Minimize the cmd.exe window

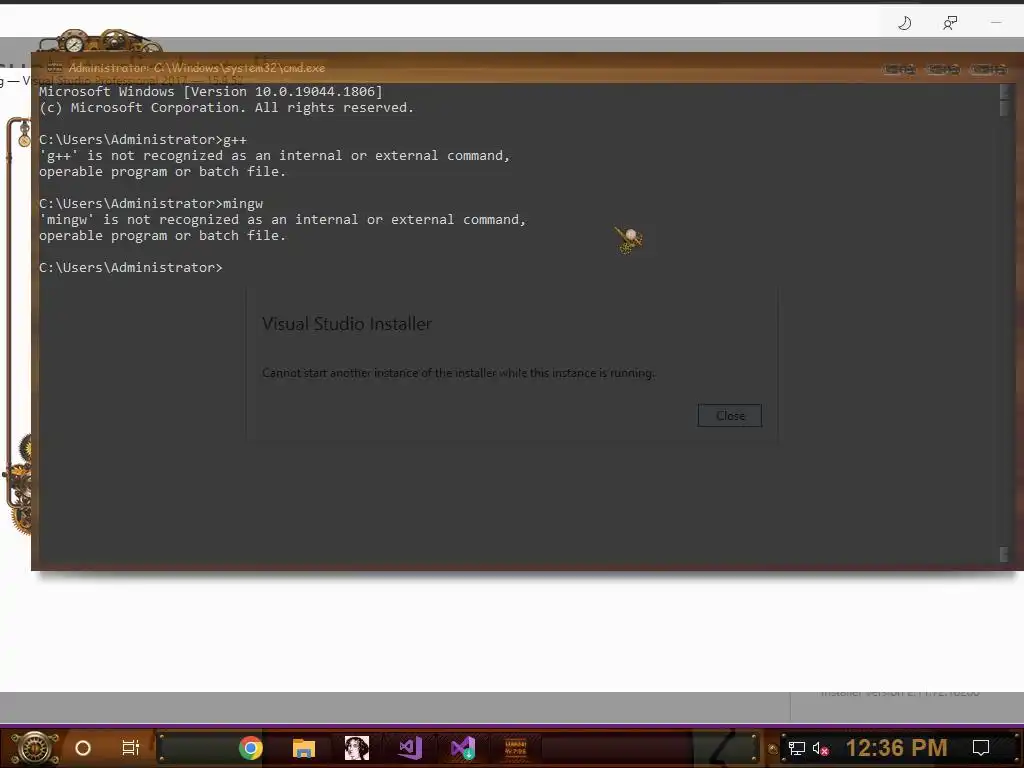point(899,69)
